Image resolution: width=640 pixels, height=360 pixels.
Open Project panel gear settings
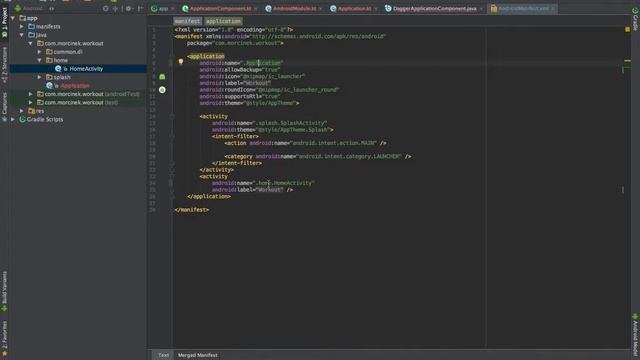point(129,8)
